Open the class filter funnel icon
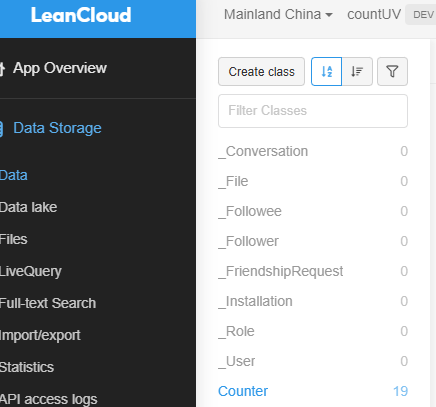 [x=392, y=72]
